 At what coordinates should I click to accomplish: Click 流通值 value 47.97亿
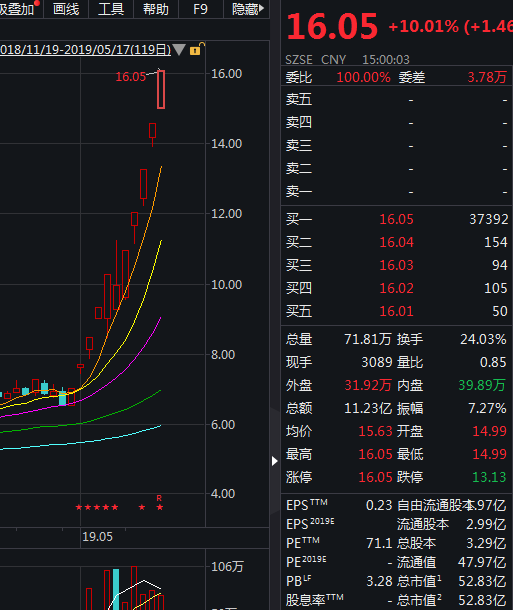[x=482, y=562]
